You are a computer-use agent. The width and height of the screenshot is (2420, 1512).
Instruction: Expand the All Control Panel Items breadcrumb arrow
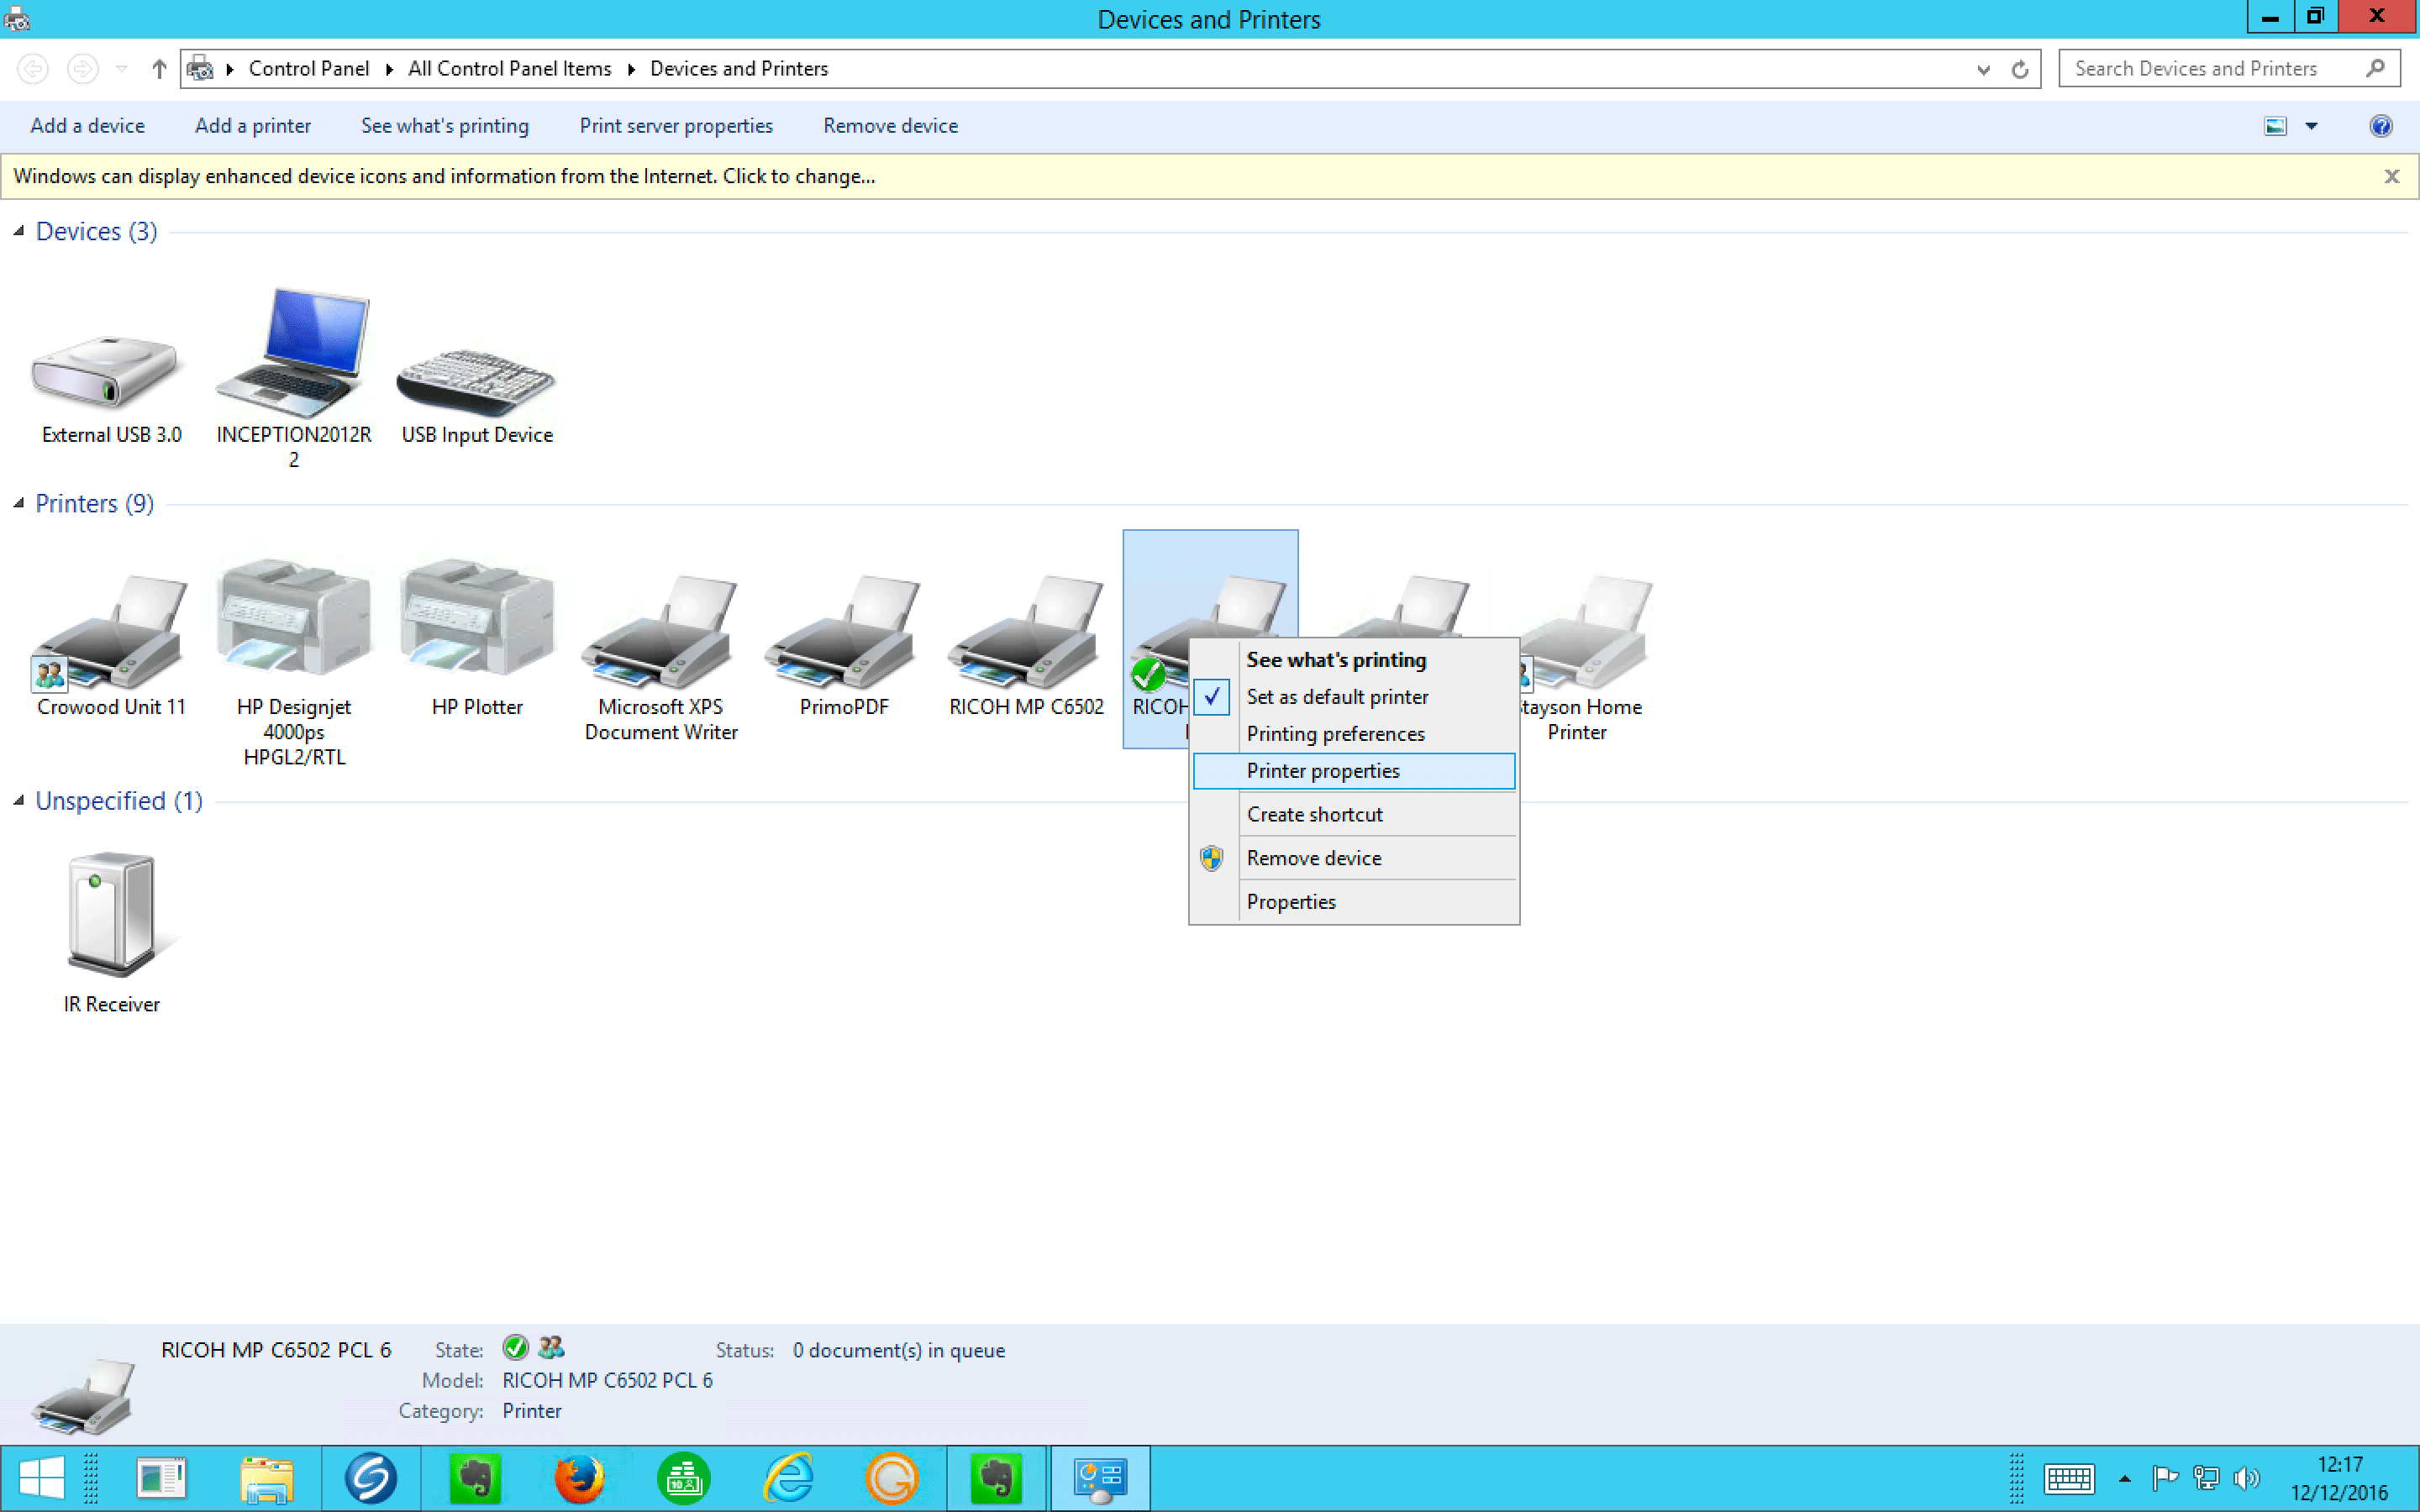pos(631,69)
